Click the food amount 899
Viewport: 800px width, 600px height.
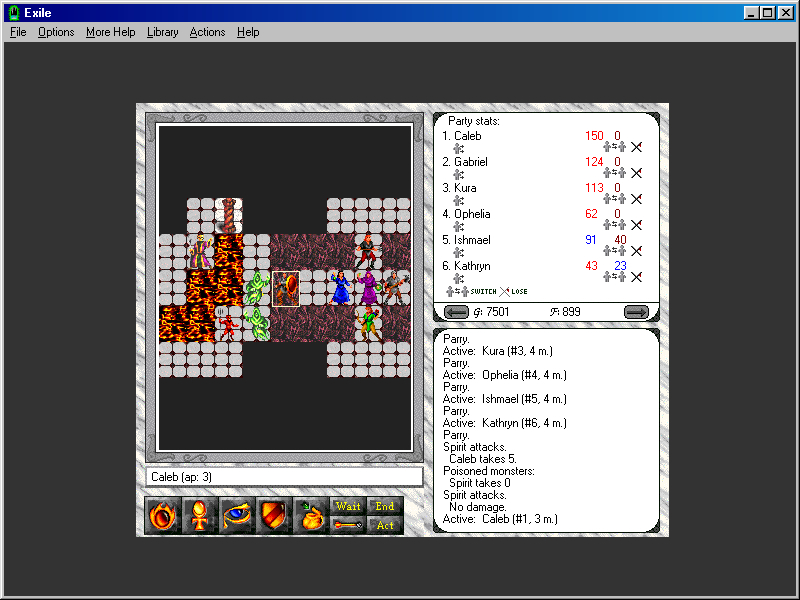point(571,312)
